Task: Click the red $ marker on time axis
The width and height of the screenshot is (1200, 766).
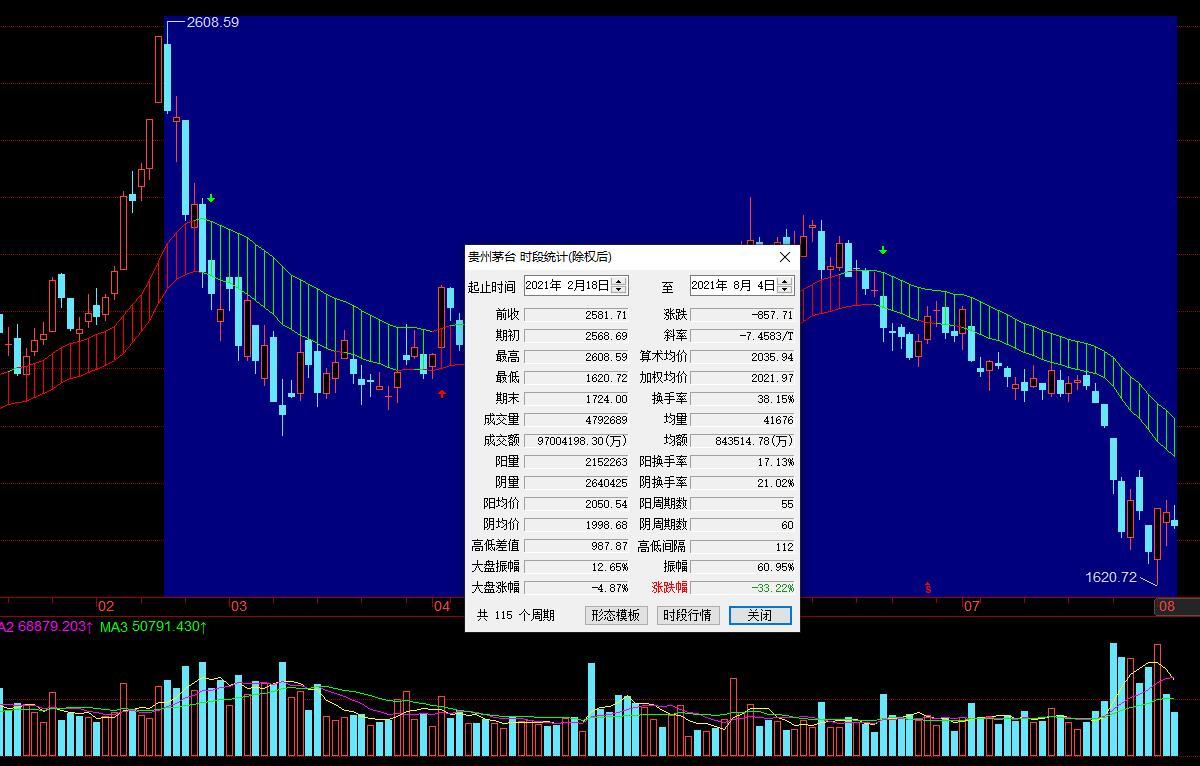Action: 928,588
